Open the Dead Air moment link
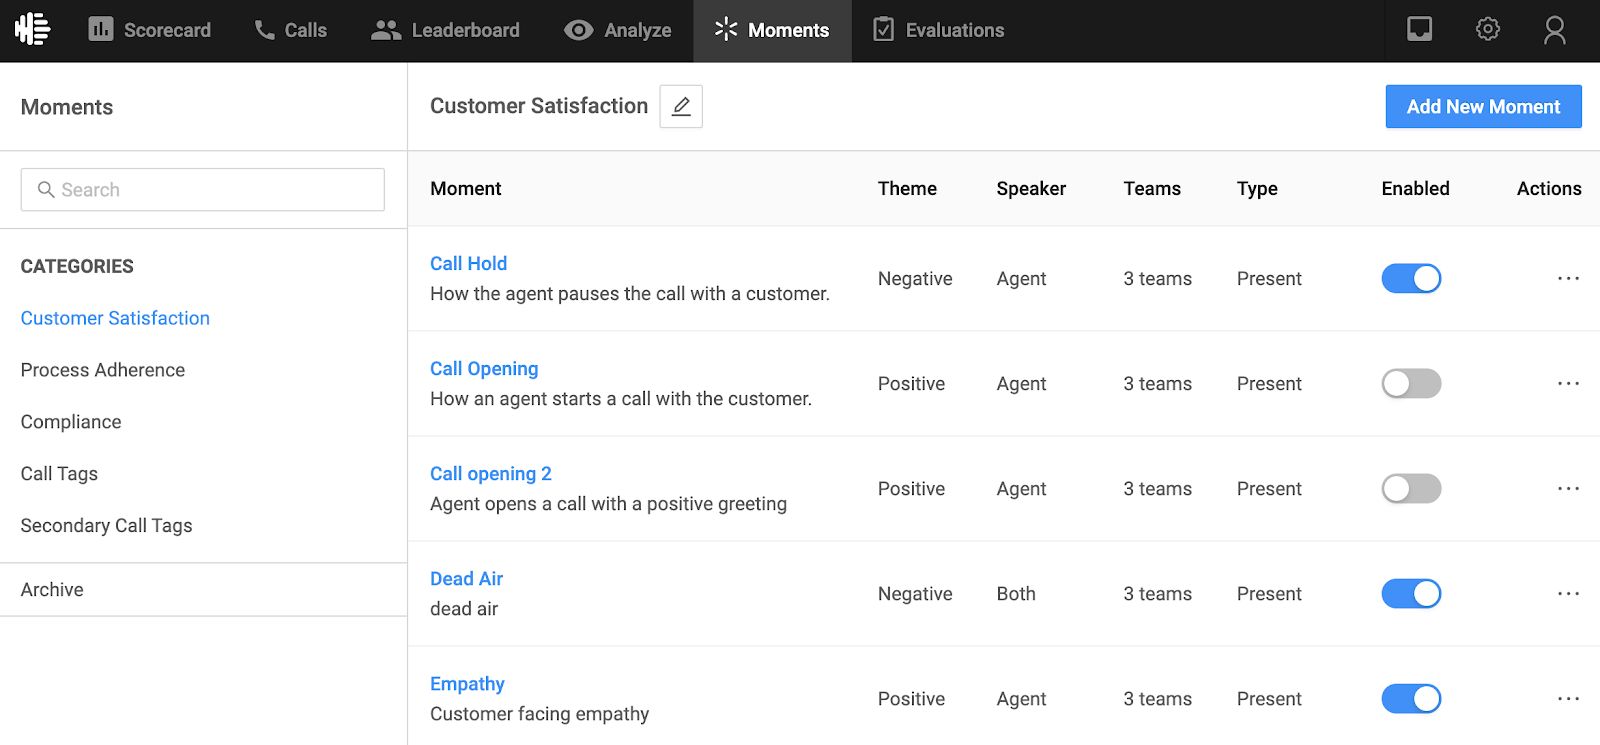 coord(466,579)
